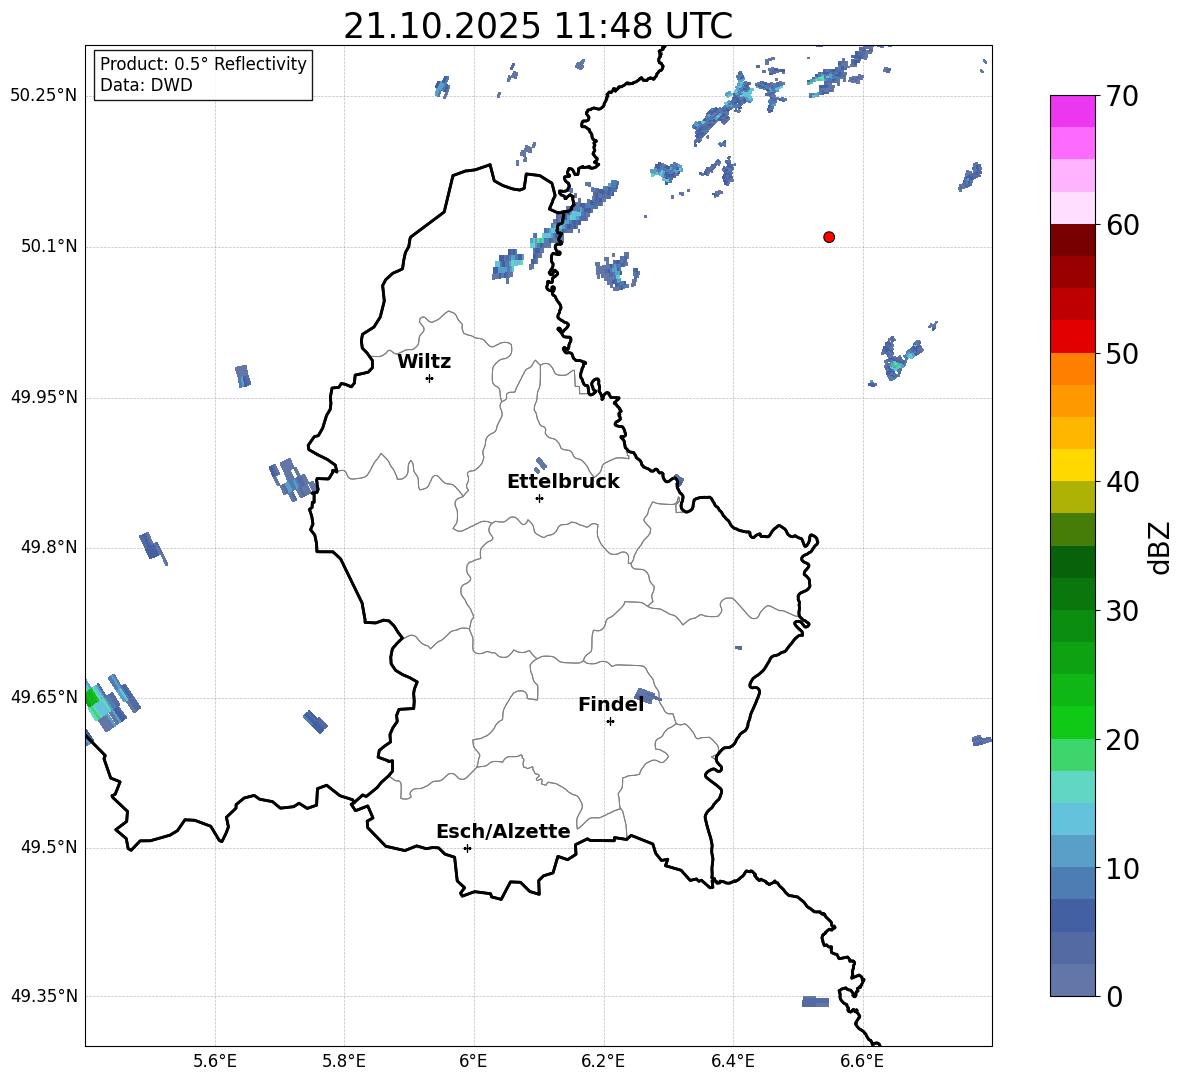This screenshot has width=1184, height=1081.
Task: Click the 50.25°N latitude label
Action: tap(44, 96)
